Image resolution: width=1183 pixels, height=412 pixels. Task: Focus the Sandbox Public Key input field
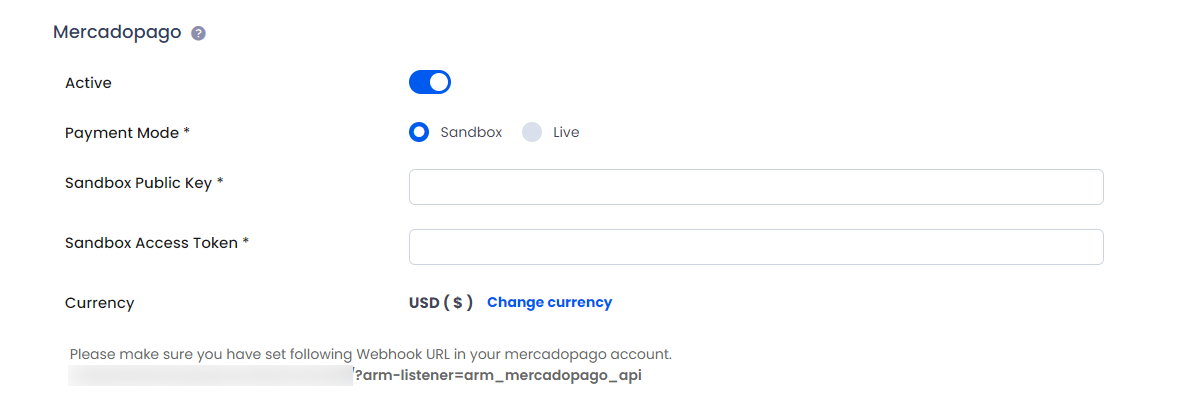(756, 187)
